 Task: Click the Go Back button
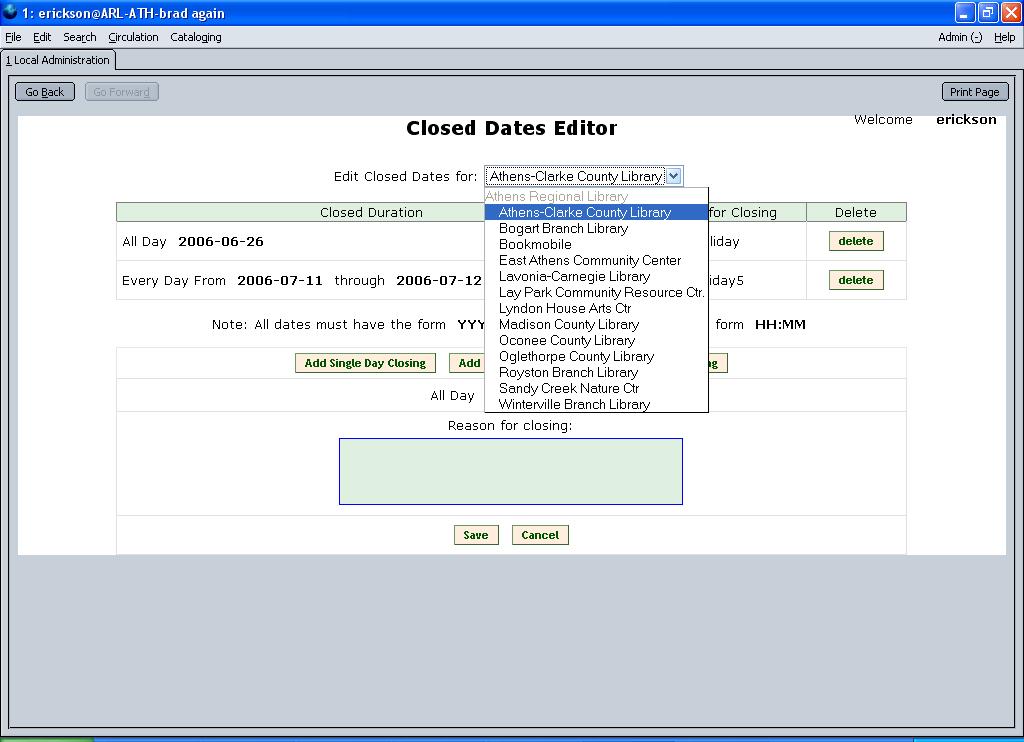point(45,92)
